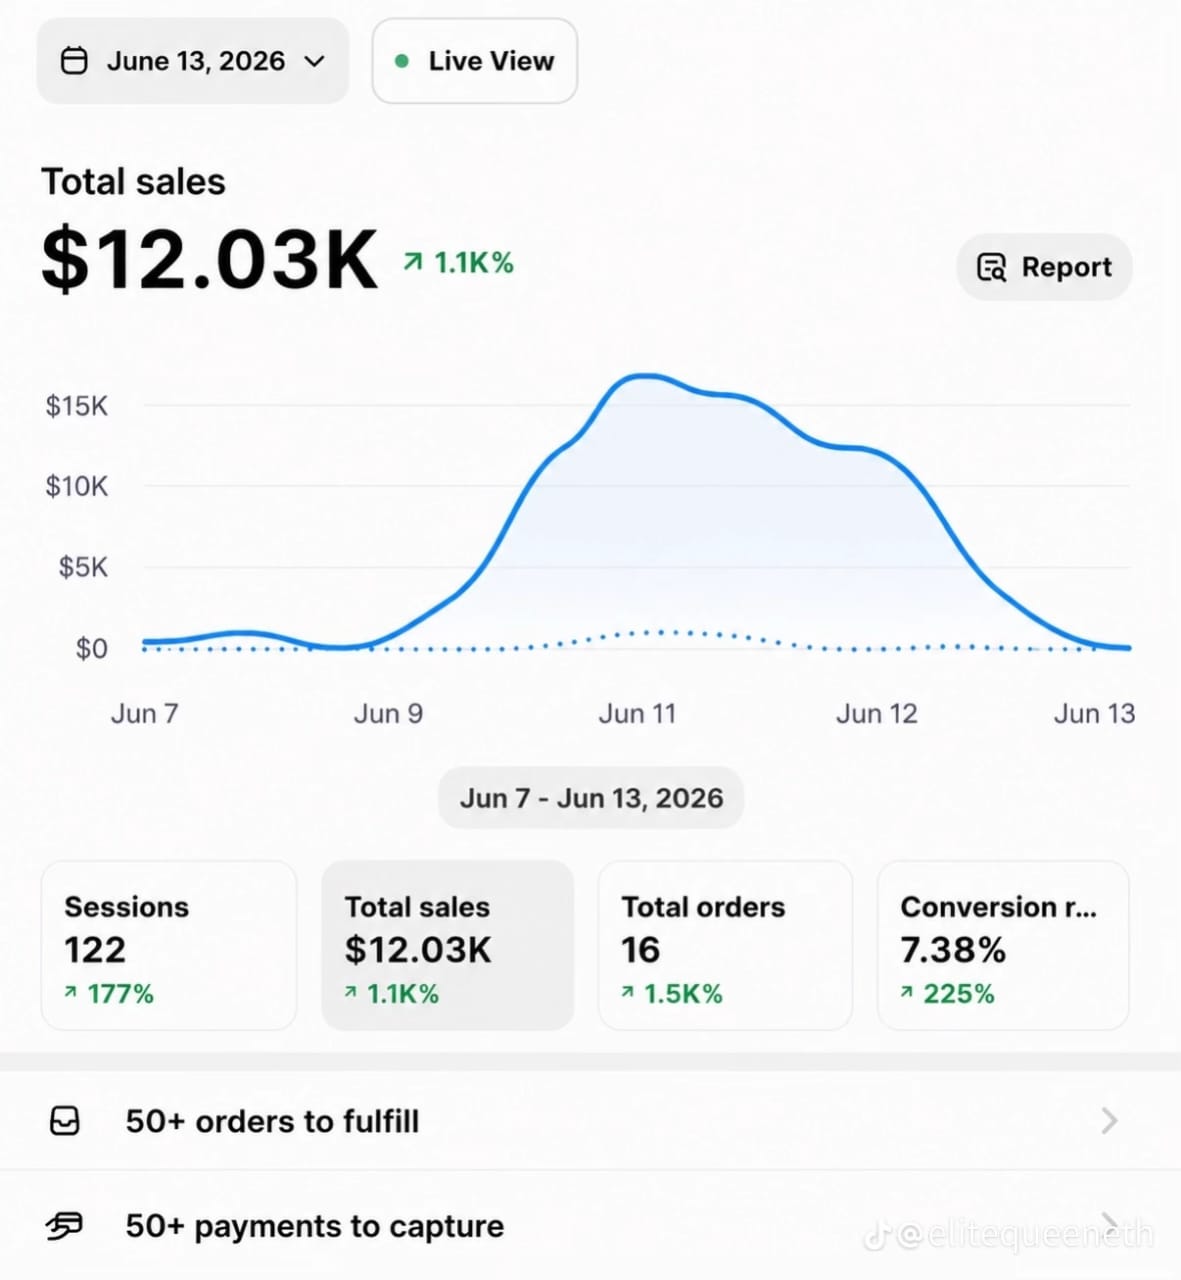This screenshot has height=1280, width=1181.
Task: Click the 1.1K% increase beside the headline
Action: (473, 263)
